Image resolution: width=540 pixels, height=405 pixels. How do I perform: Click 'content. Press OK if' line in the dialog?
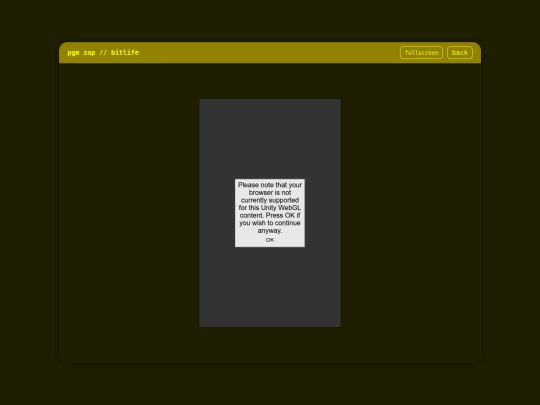270,215
